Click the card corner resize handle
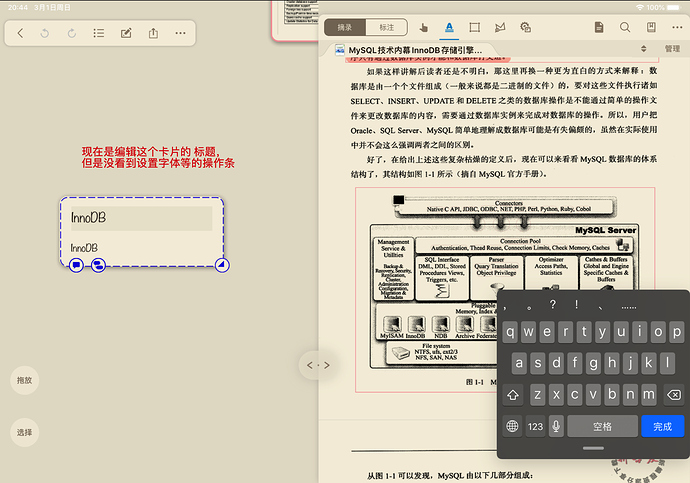690x483 pixels. tap(222, 265)
